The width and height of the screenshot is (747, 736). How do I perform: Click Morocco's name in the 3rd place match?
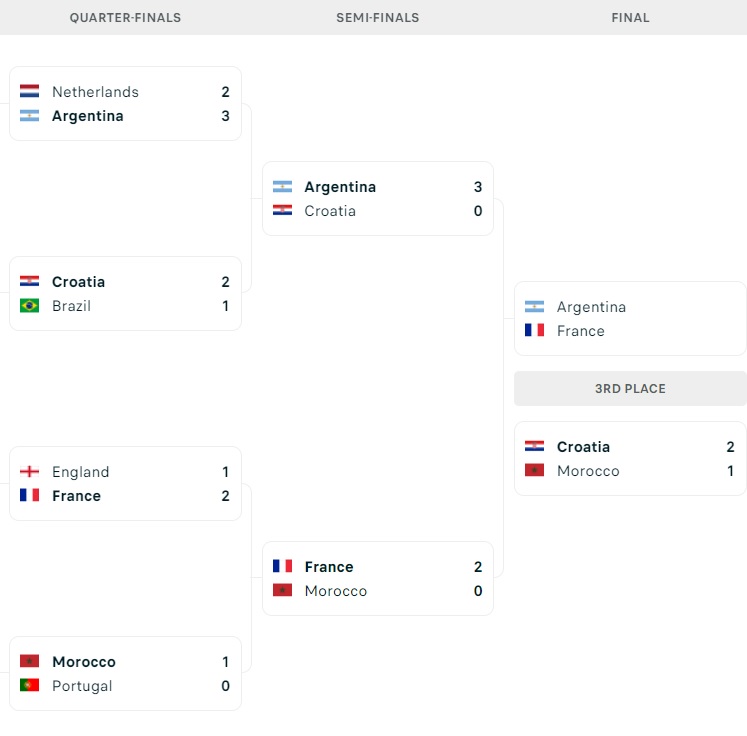coord(588,471)
